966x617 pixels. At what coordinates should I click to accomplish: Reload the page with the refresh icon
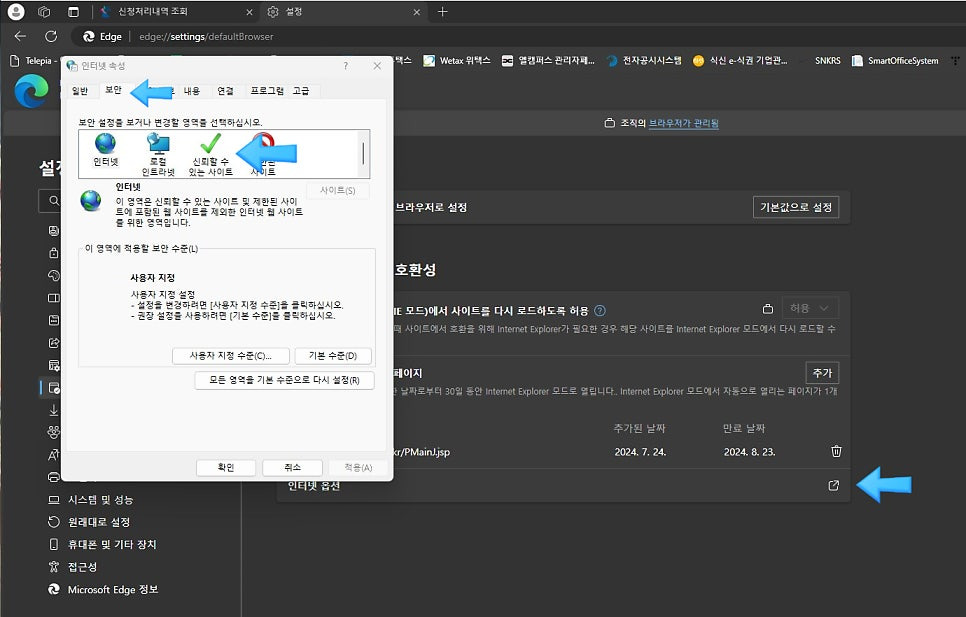tap(51, 36)
